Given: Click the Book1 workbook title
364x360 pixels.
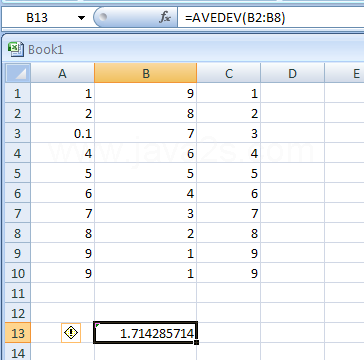Looking at the screenshot, I should [46, 50].
